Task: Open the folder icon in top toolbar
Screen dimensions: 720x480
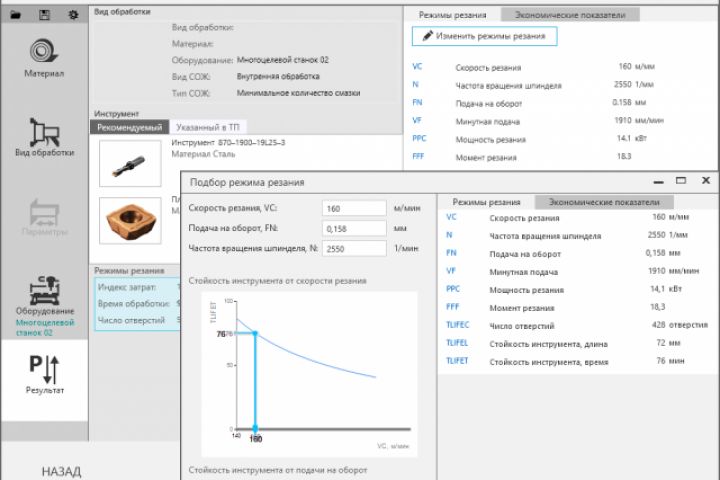Action: pyautogui.click(x=16, y=15)
